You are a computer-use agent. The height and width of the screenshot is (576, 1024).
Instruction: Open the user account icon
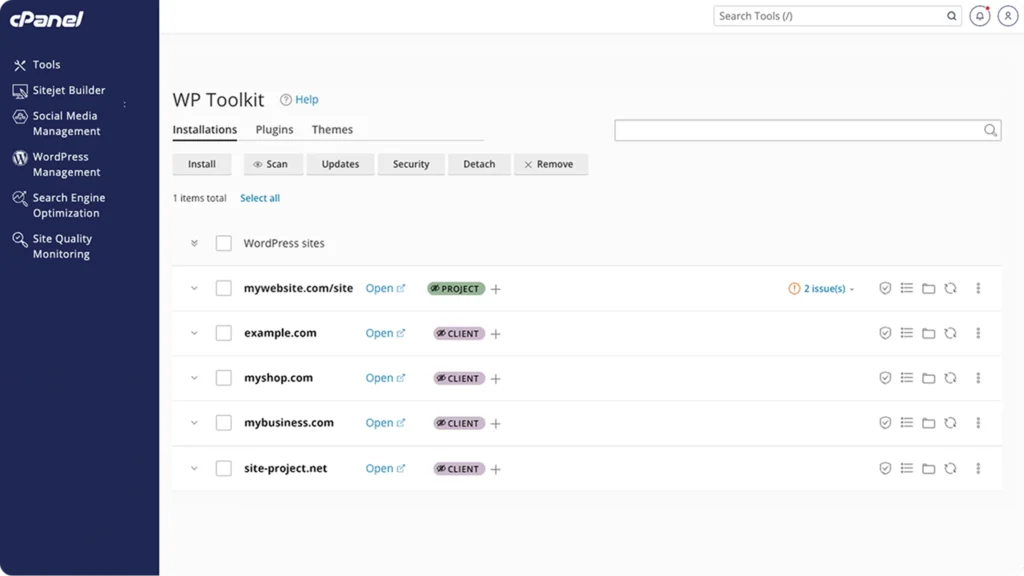1008,16
